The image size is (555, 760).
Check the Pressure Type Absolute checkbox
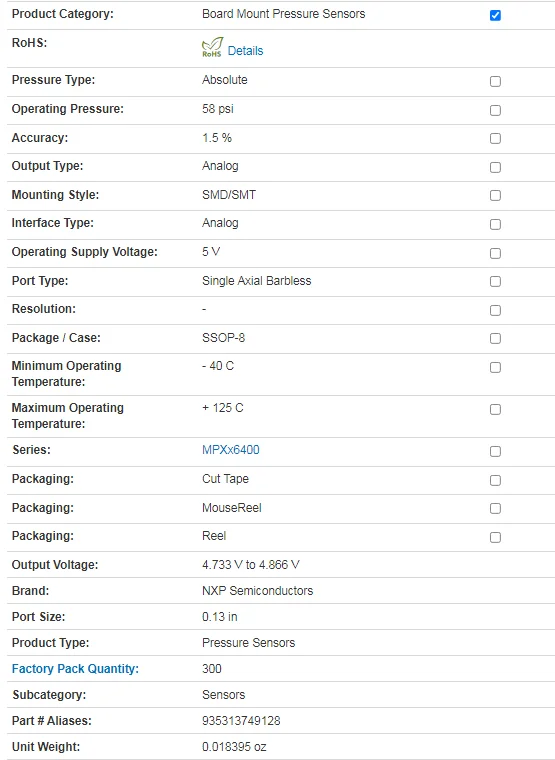point(495,81)
